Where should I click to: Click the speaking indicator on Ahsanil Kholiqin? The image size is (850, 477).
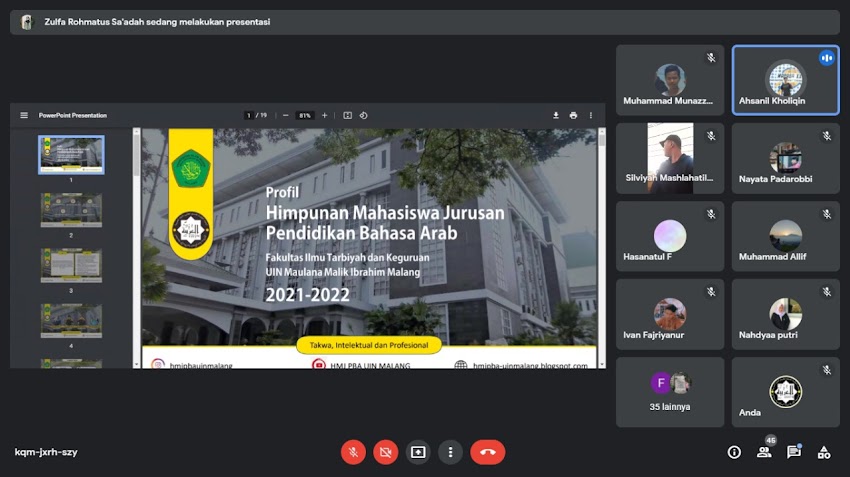point(827,58)
